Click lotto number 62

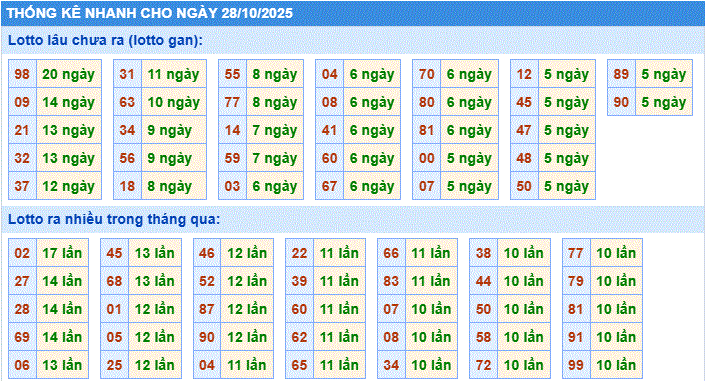(299, 337)
